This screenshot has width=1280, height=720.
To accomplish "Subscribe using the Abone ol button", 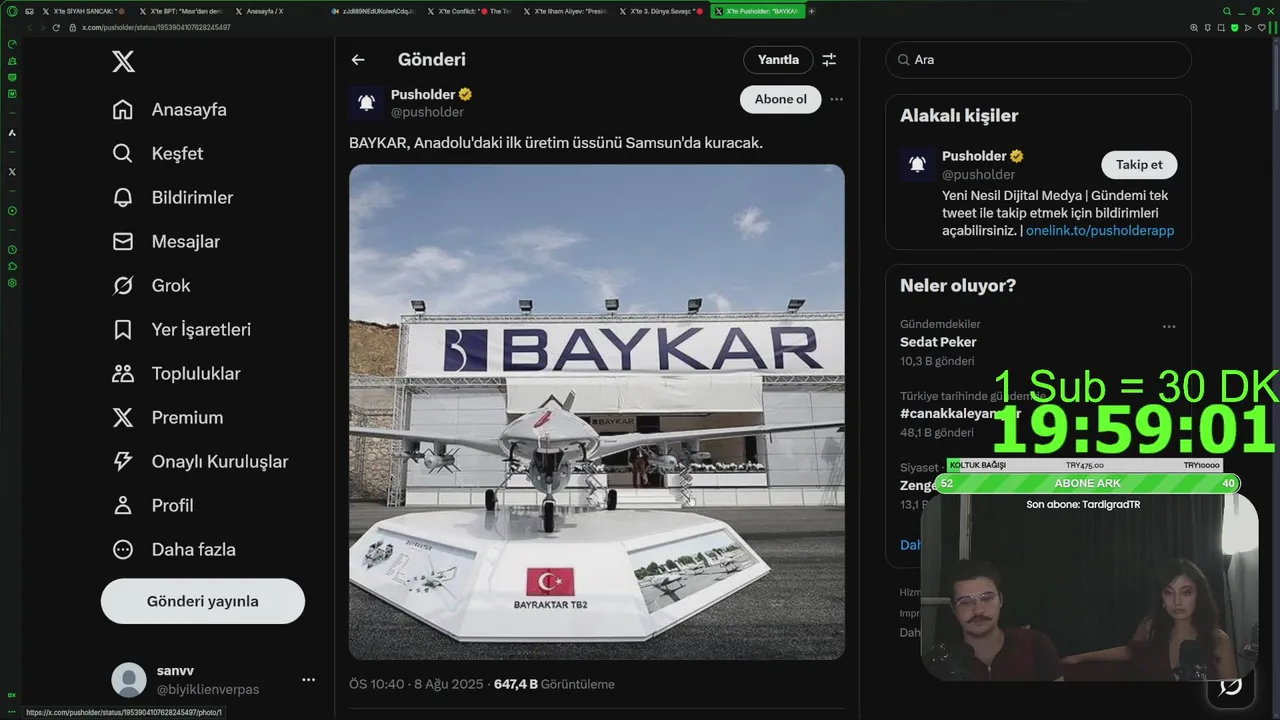I will point(781,99).
